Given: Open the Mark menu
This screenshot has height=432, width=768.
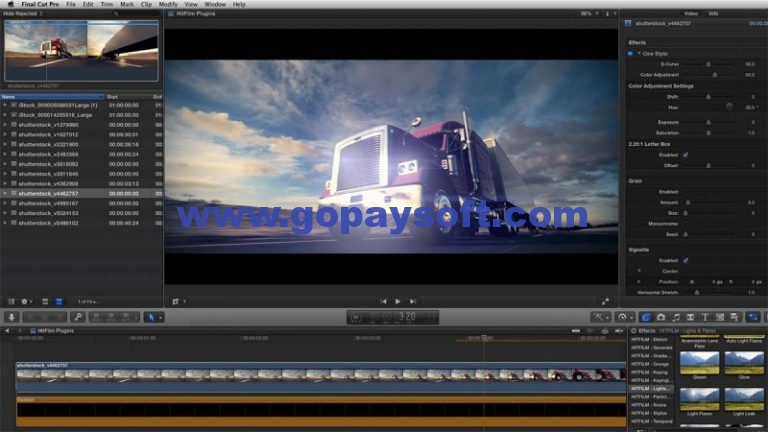Looking at the screenshot, I should tap(127, 4).
